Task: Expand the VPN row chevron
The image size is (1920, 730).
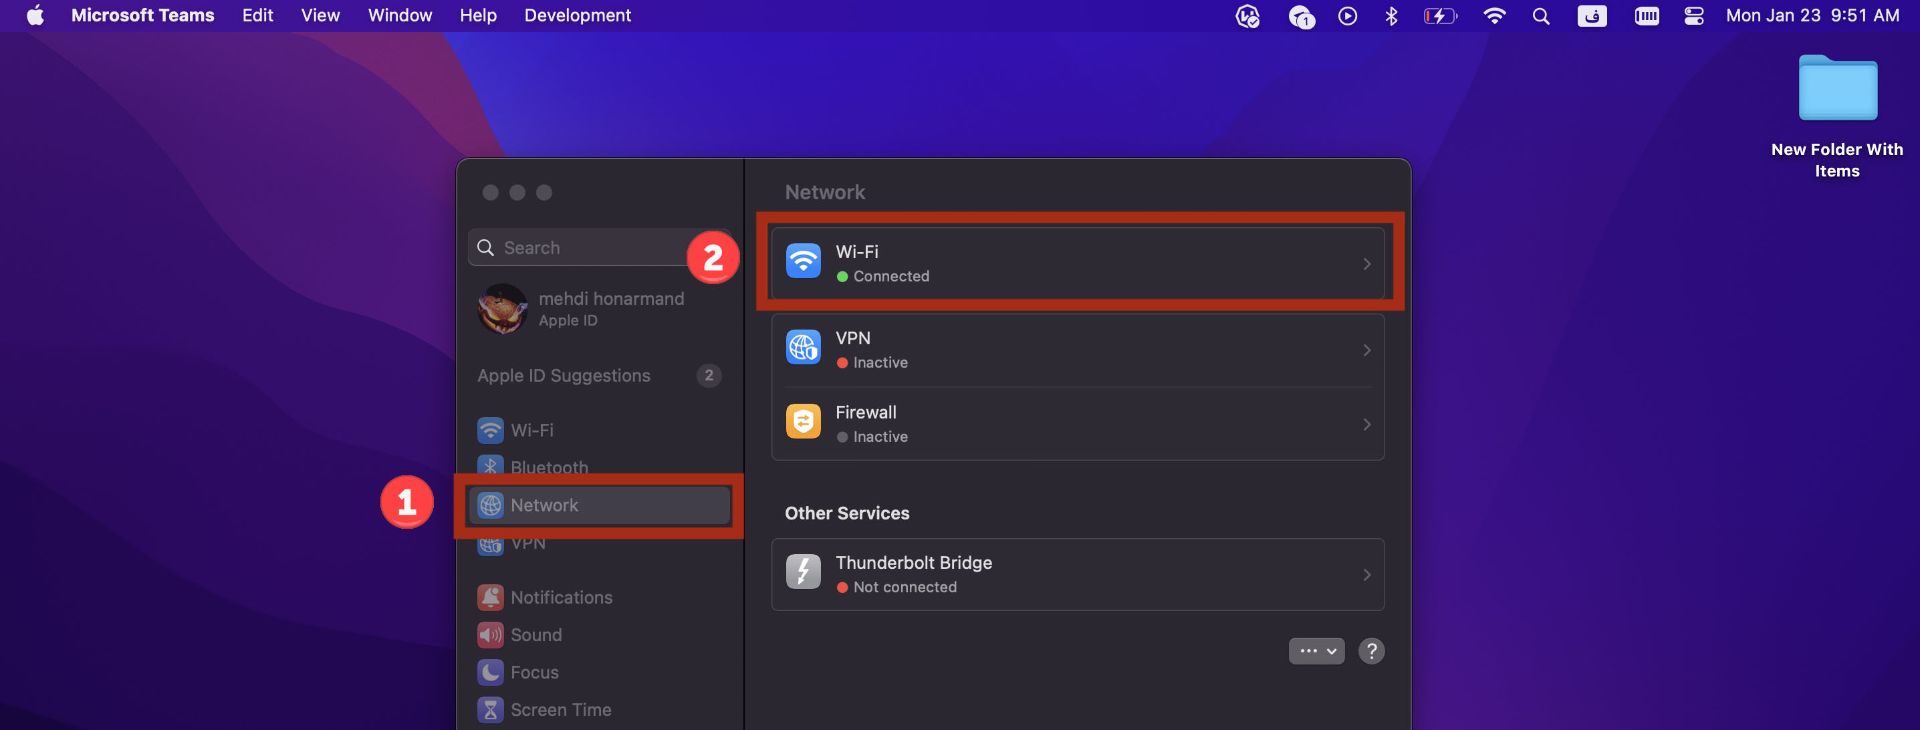Action: tap(1367, 350)
